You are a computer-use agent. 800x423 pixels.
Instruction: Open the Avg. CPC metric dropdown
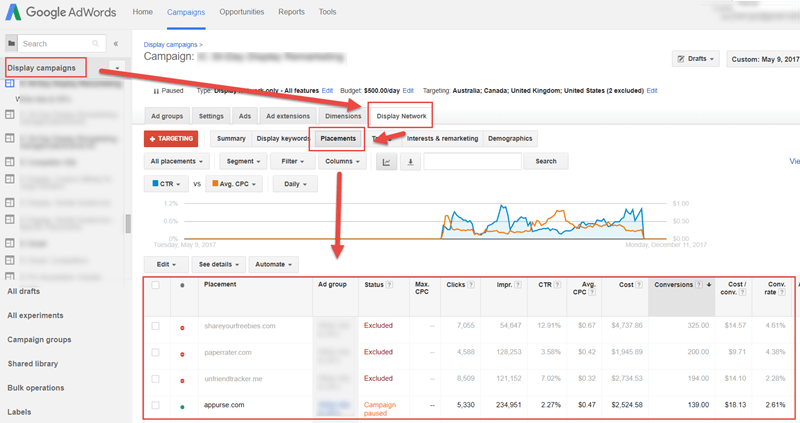click(234, 184)
